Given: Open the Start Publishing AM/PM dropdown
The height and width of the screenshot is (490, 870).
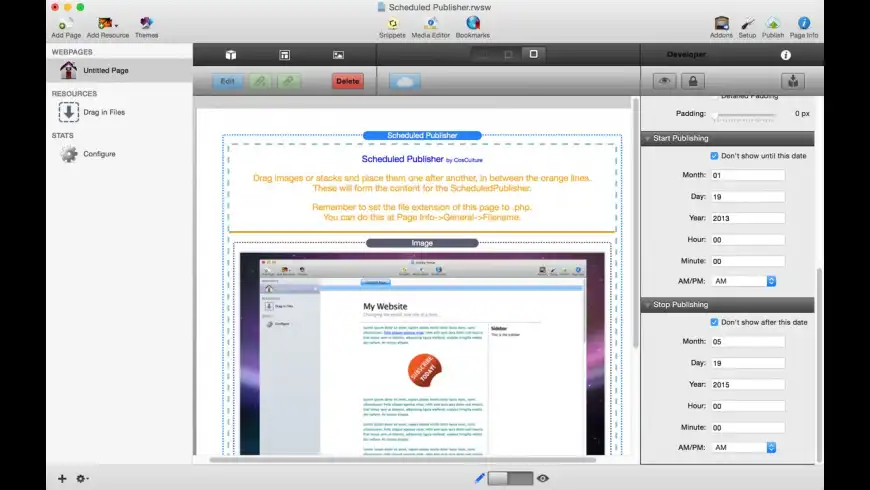Looking at the screenshot, I should [x=743, y=281].
